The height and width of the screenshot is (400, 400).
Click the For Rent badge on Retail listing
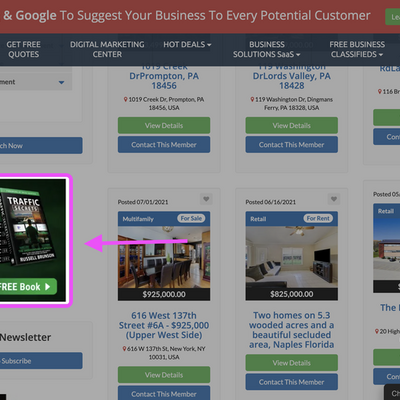pos(318,218)
